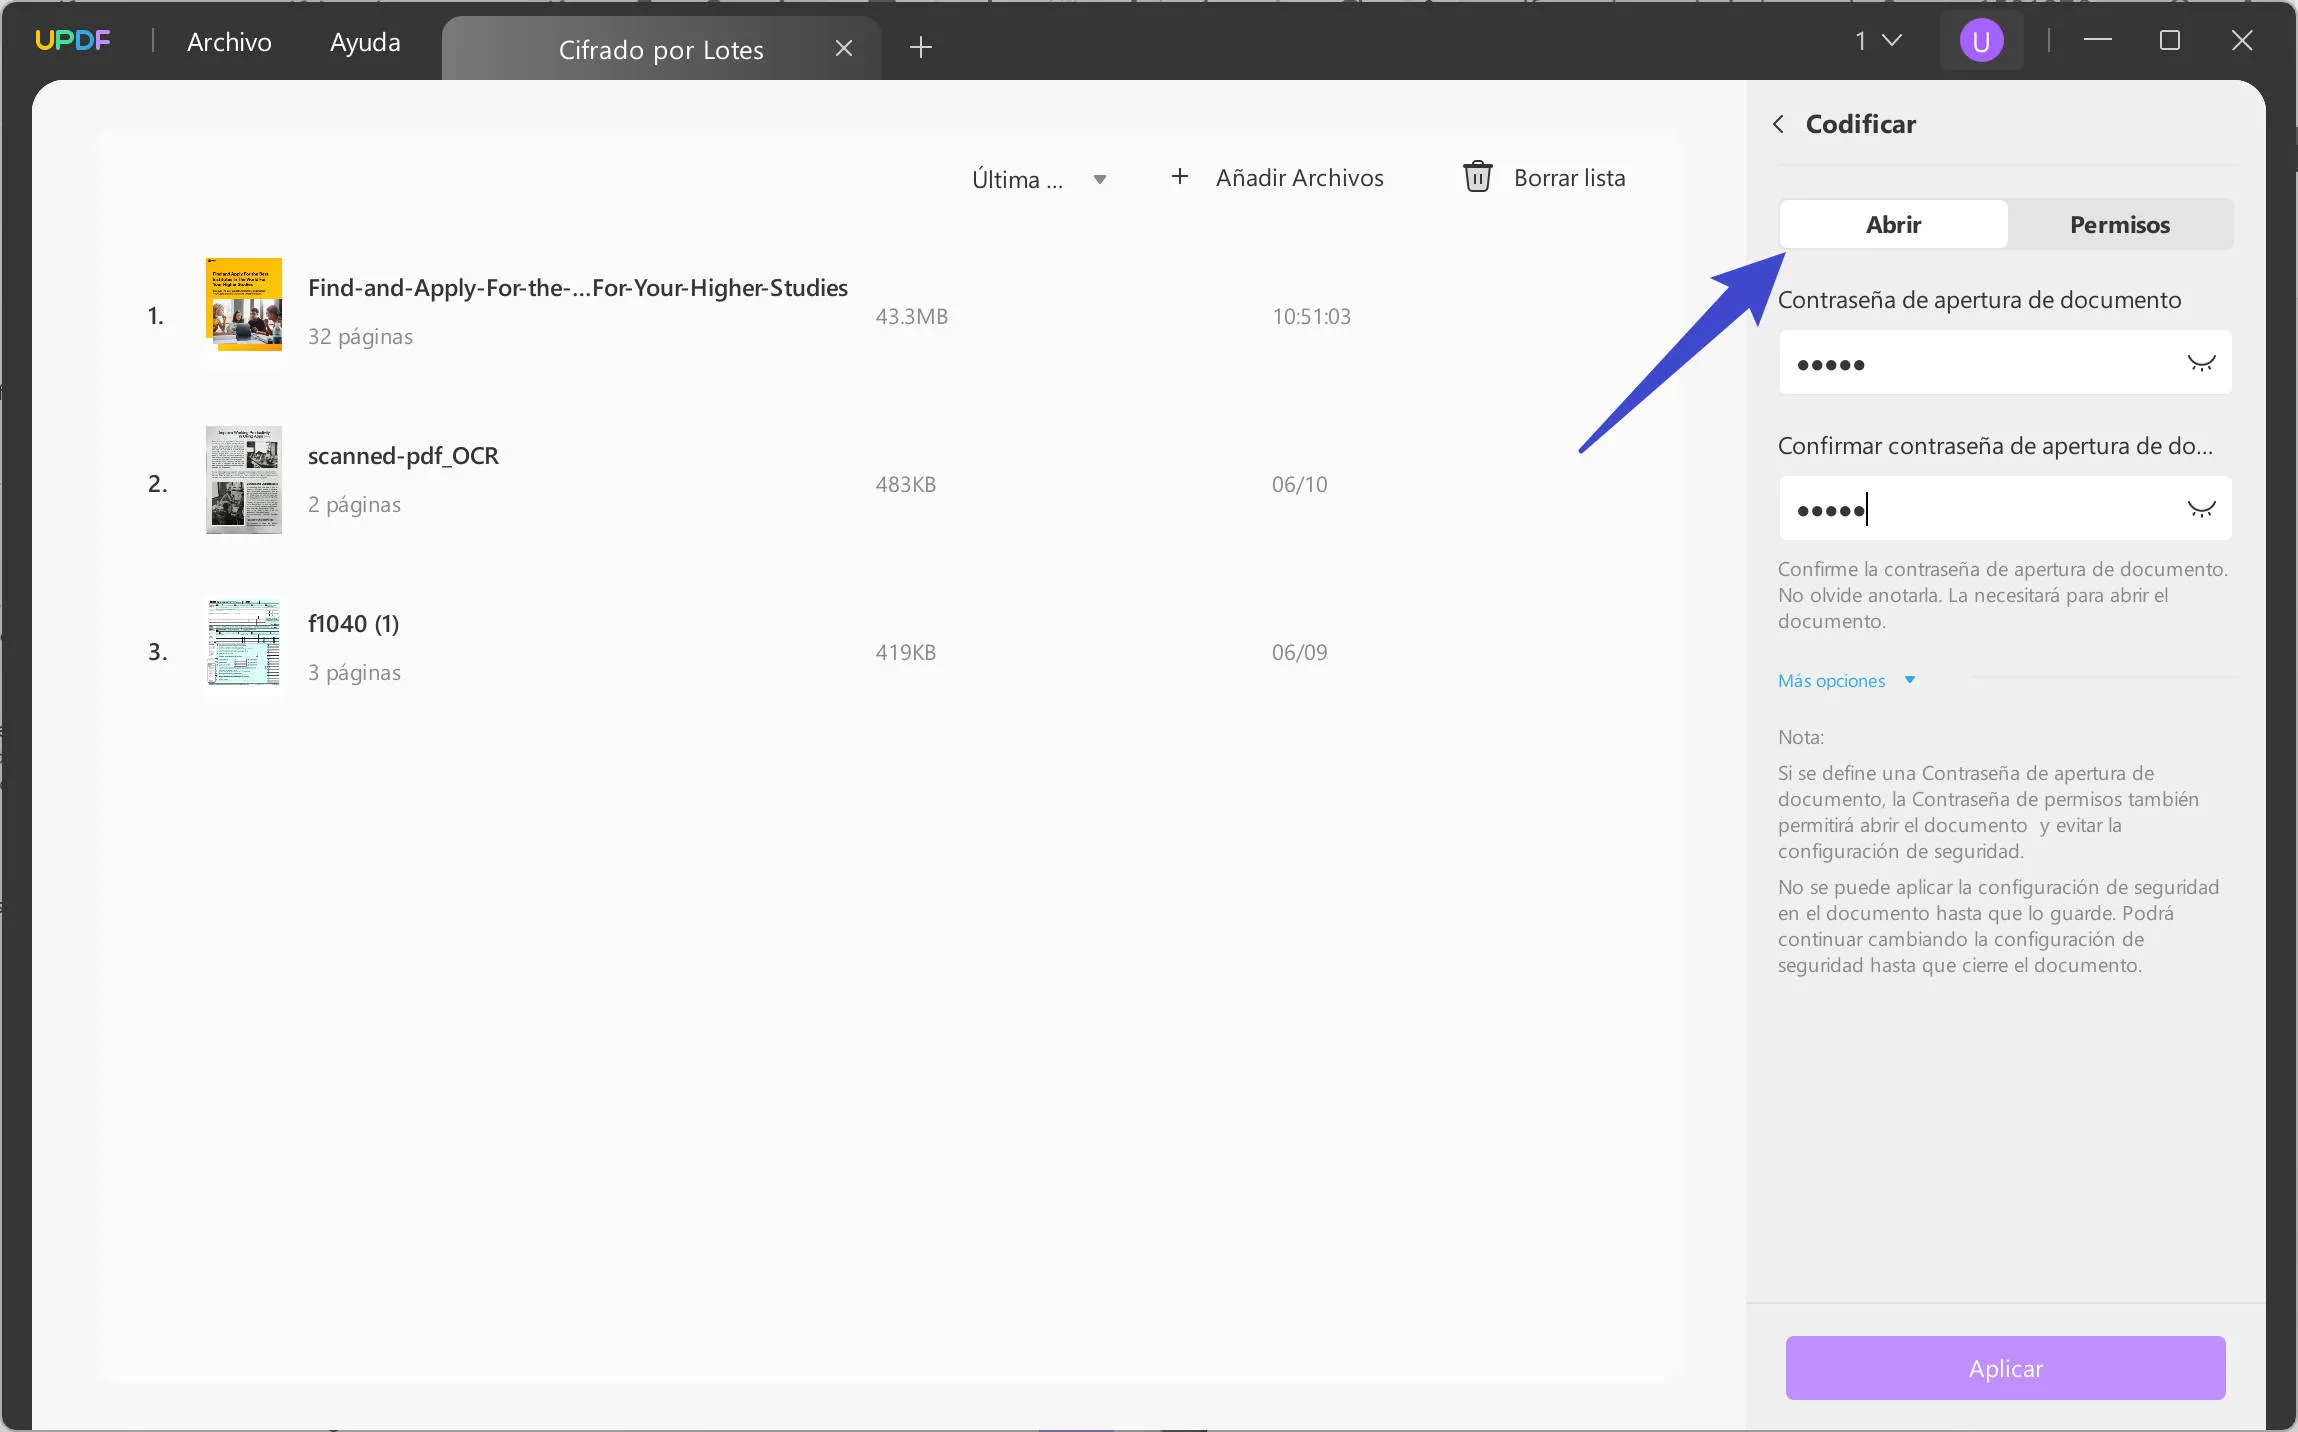Click the user profile icon top right

[1980, 43]
